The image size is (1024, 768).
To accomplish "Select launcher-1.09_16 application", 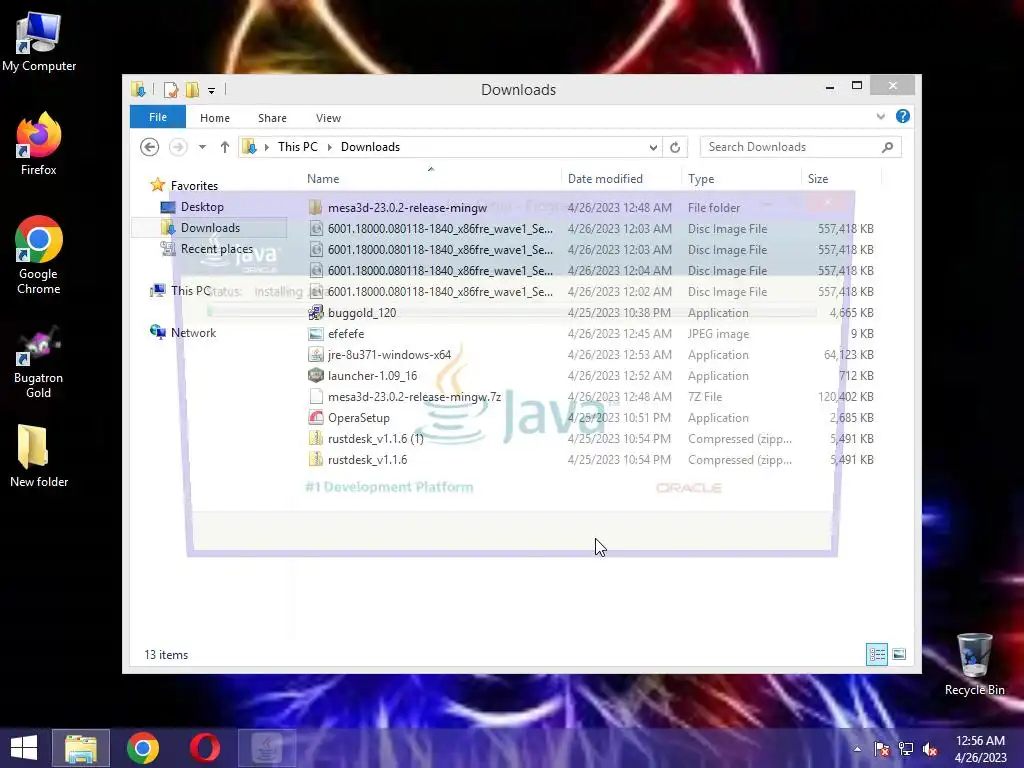I will click(590, 376).
